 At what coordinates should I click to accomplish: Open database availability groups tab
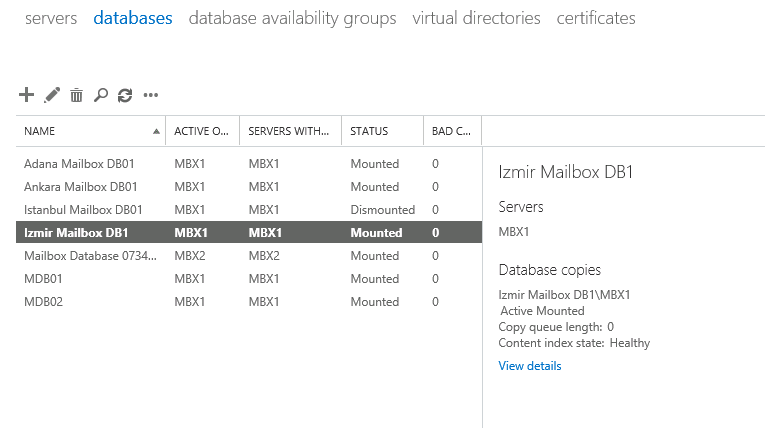[292, 19]
